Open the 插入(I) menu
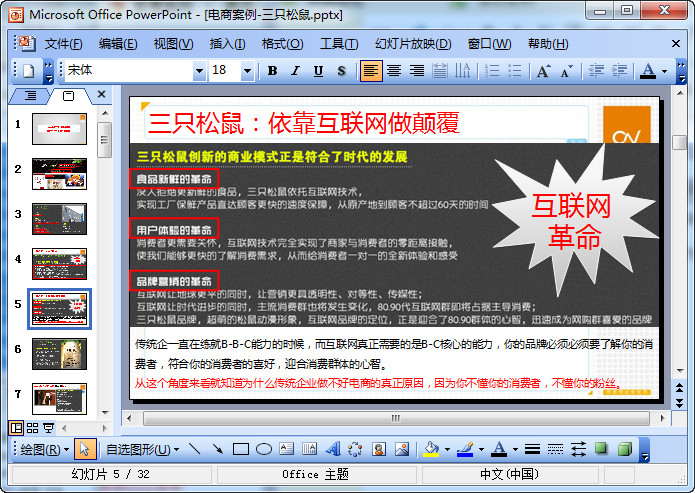This screenshot has height=493, width=695. click(x=227, y=44)
